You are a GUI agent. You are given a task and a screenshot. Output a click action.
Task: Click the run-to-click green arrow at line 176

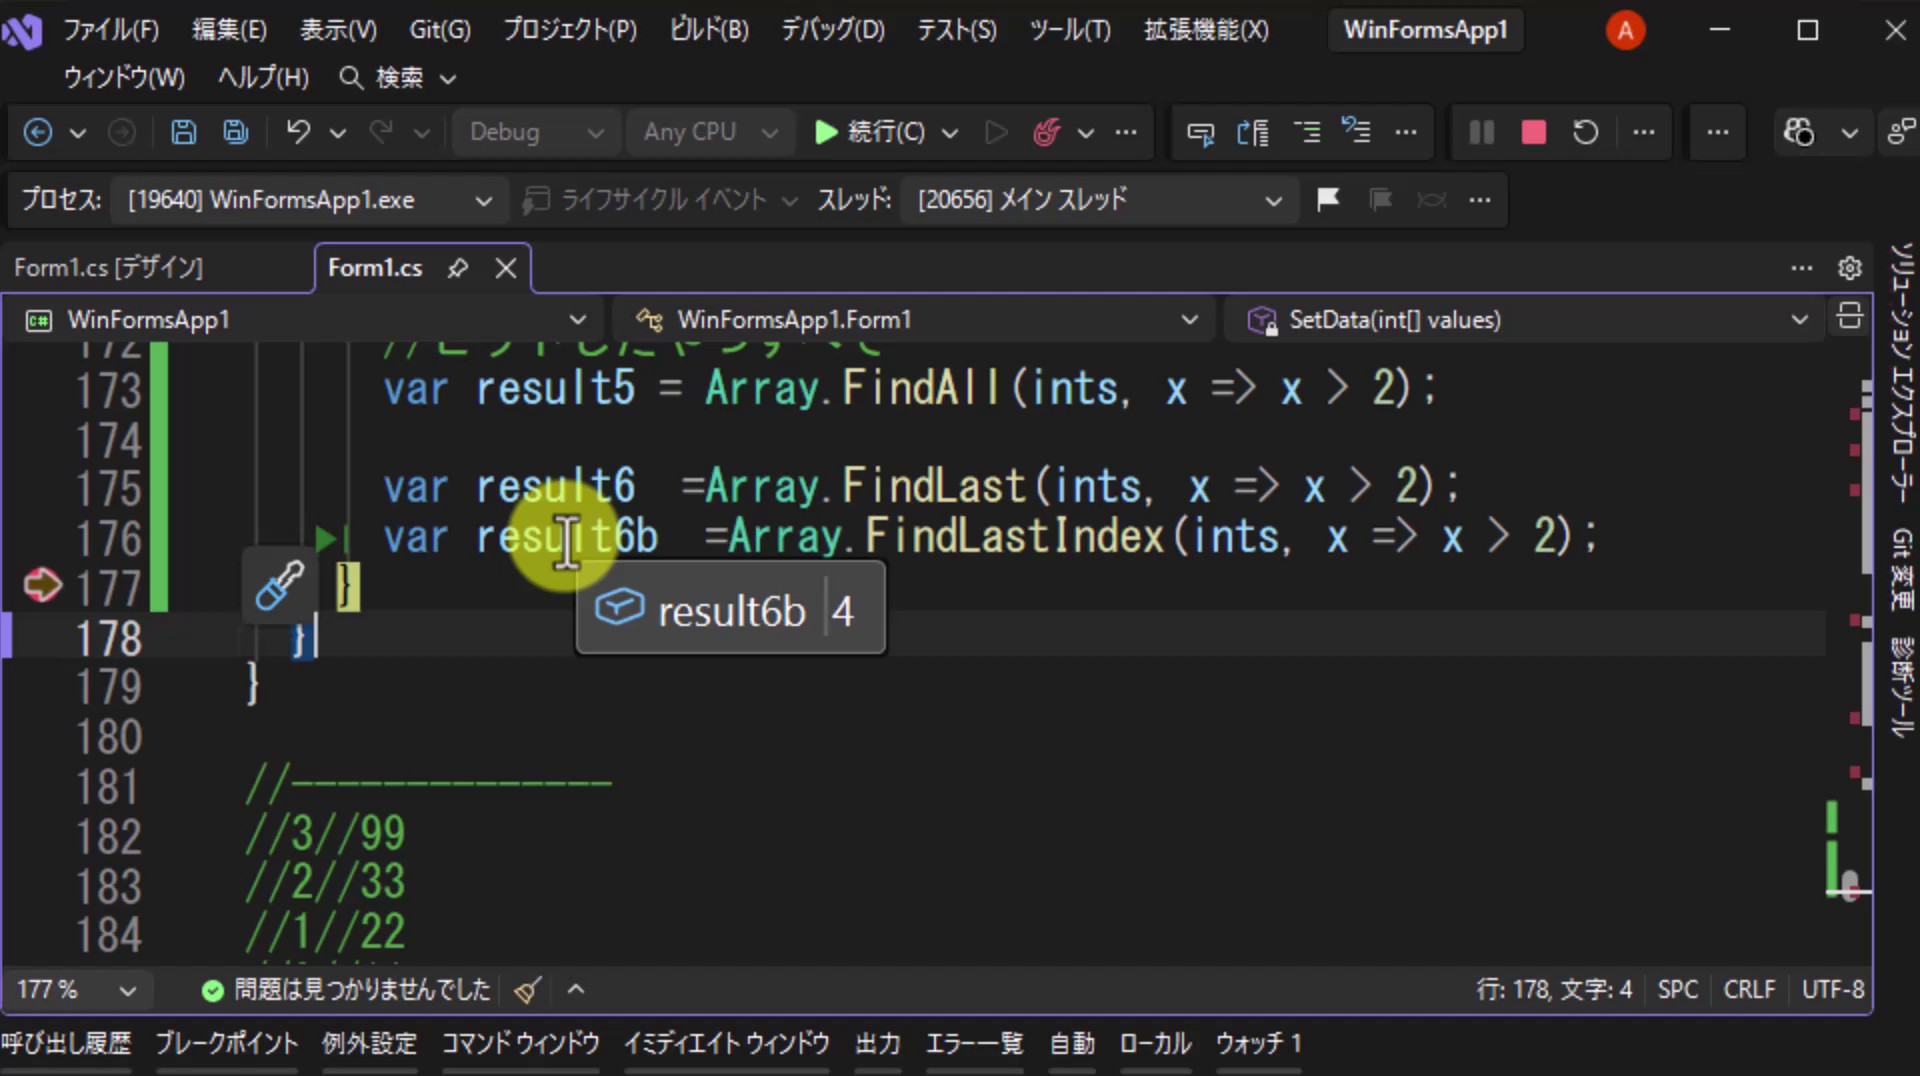(326, 538)
